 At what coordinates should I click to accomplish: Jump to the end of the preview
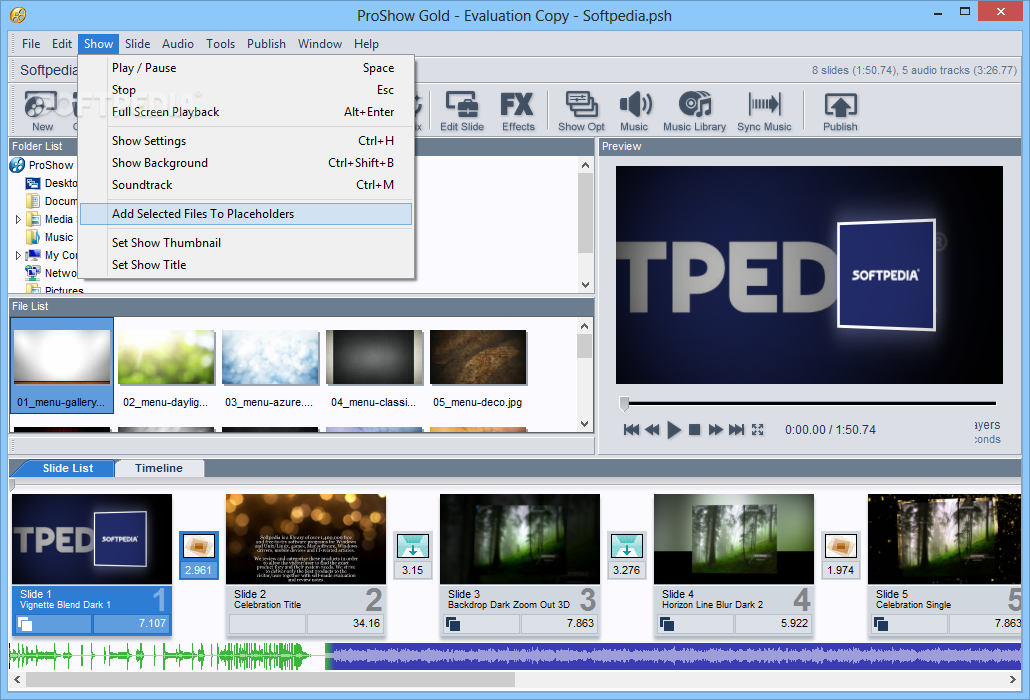point(736,429)
